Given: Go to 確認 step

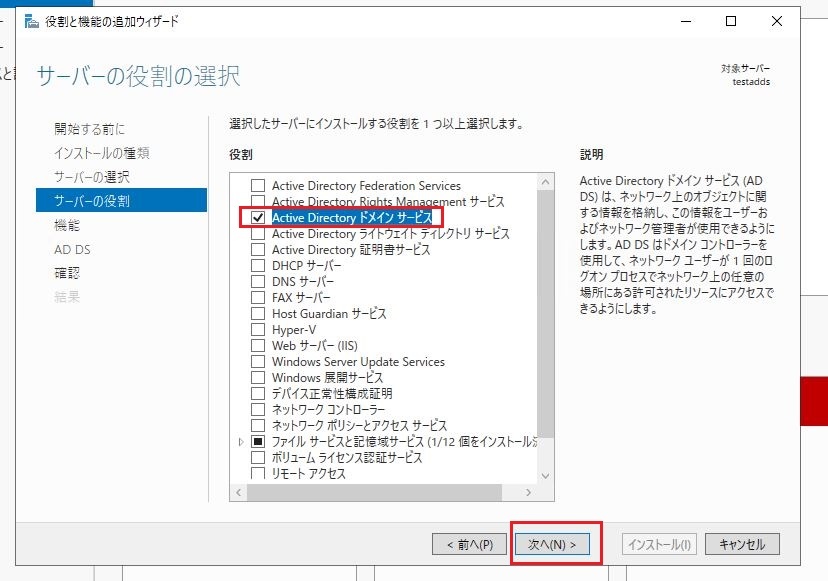Looking at the screenshot, I should coord(67,273).
